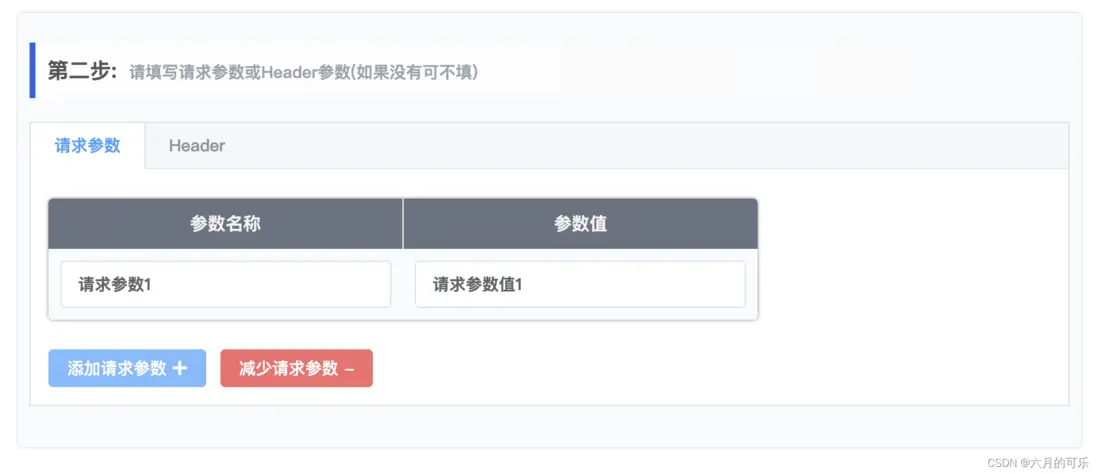Click the plus icon on the add button
The width and height of the screenshot is (1098, 474).
coord(180,368)
